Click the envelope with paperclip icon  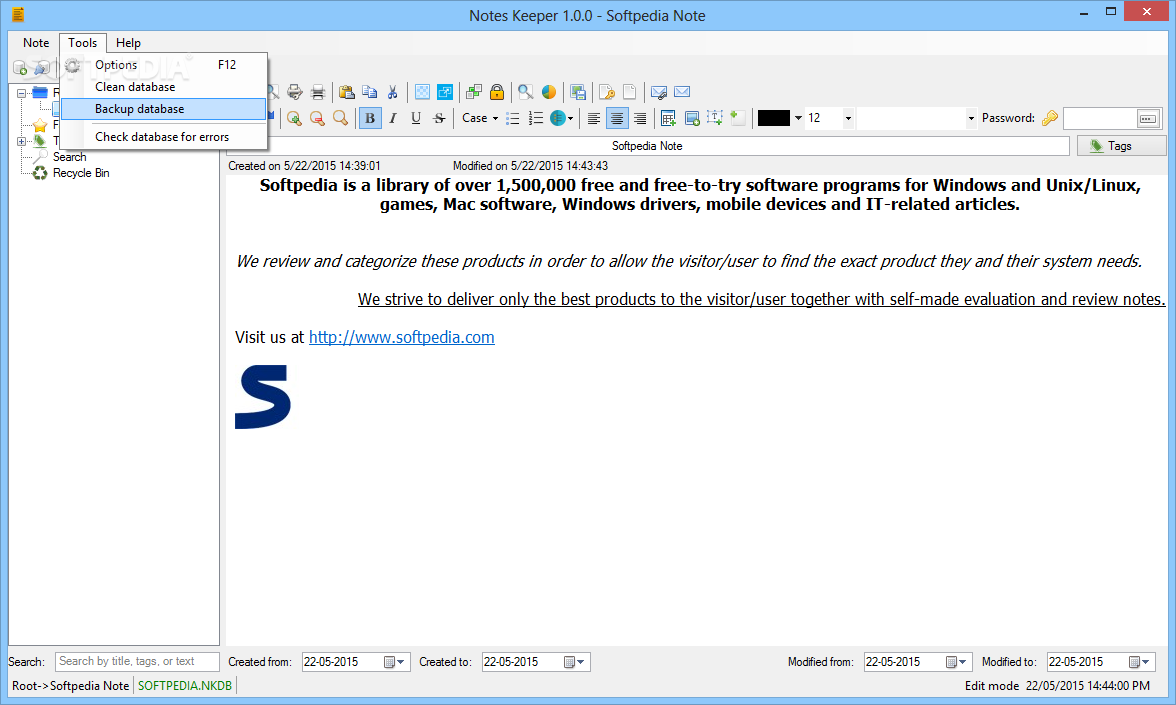point(659,92)
